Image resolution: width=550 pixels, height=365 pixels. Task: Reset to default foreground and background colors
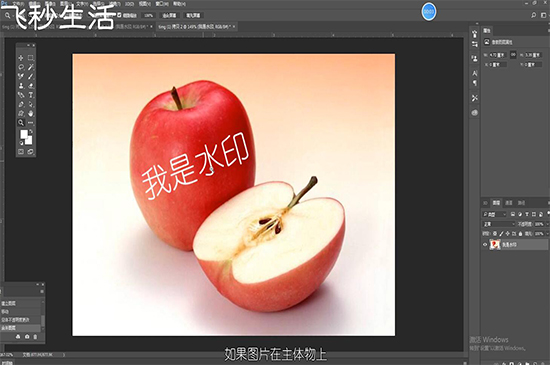21,143
